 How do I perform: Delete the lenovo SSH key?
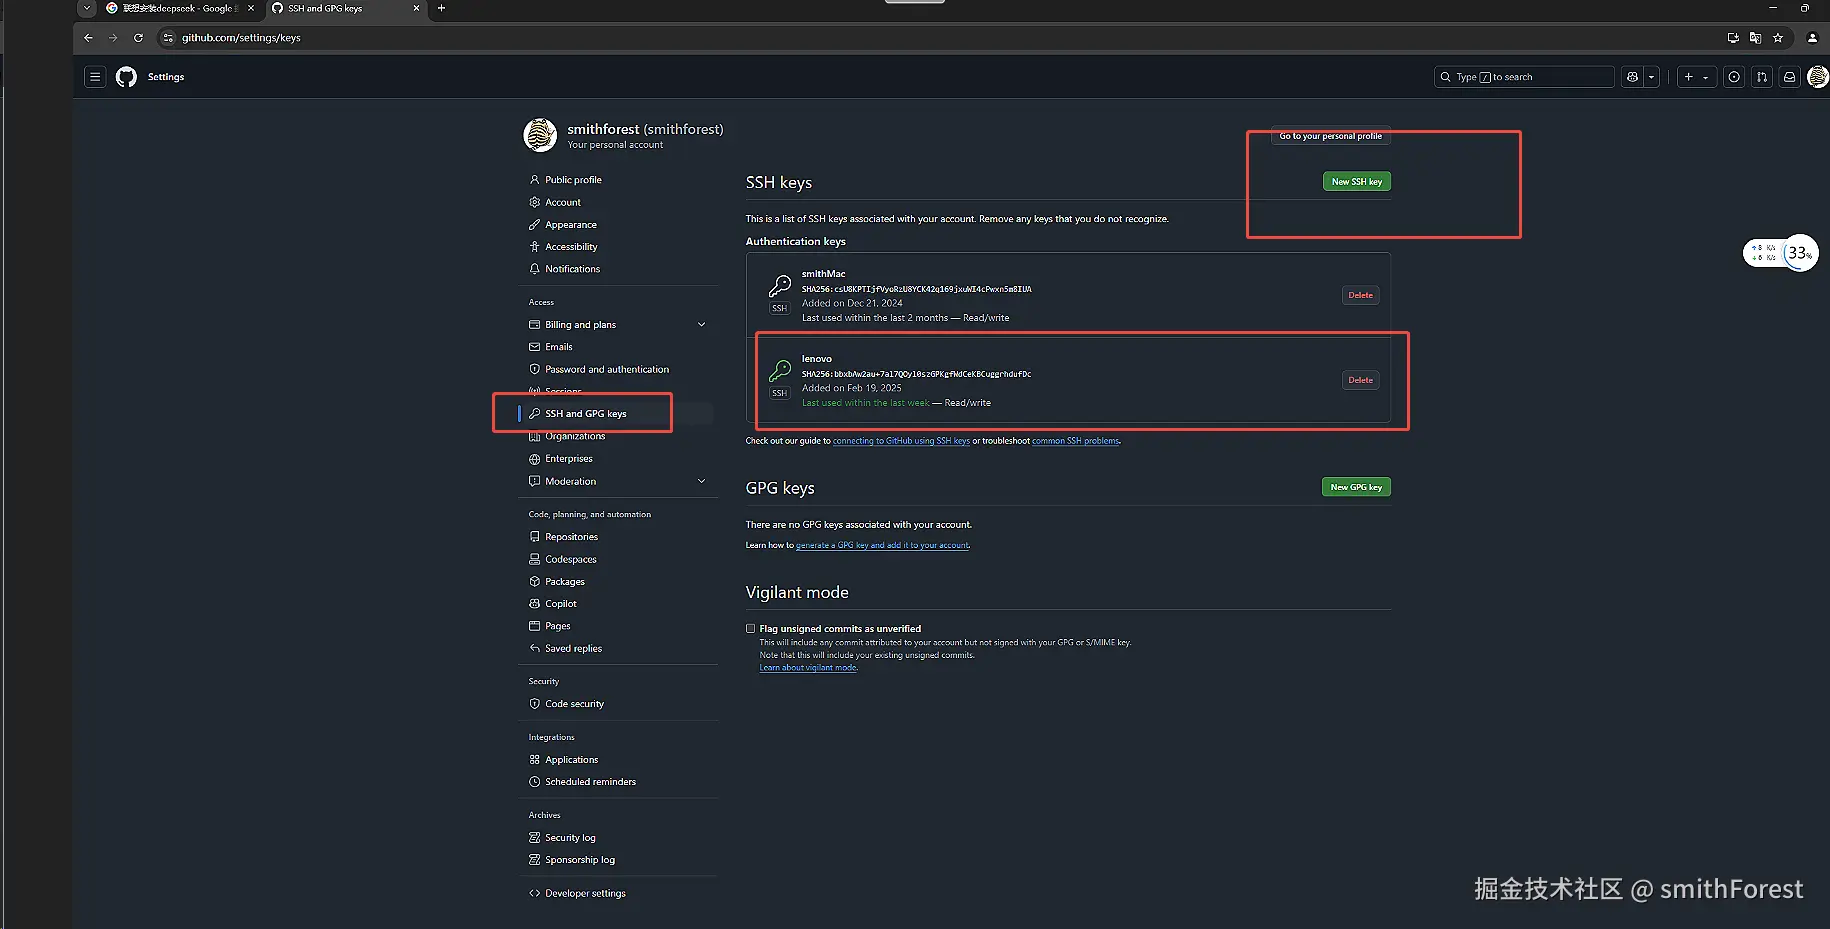pos(1360,380)
